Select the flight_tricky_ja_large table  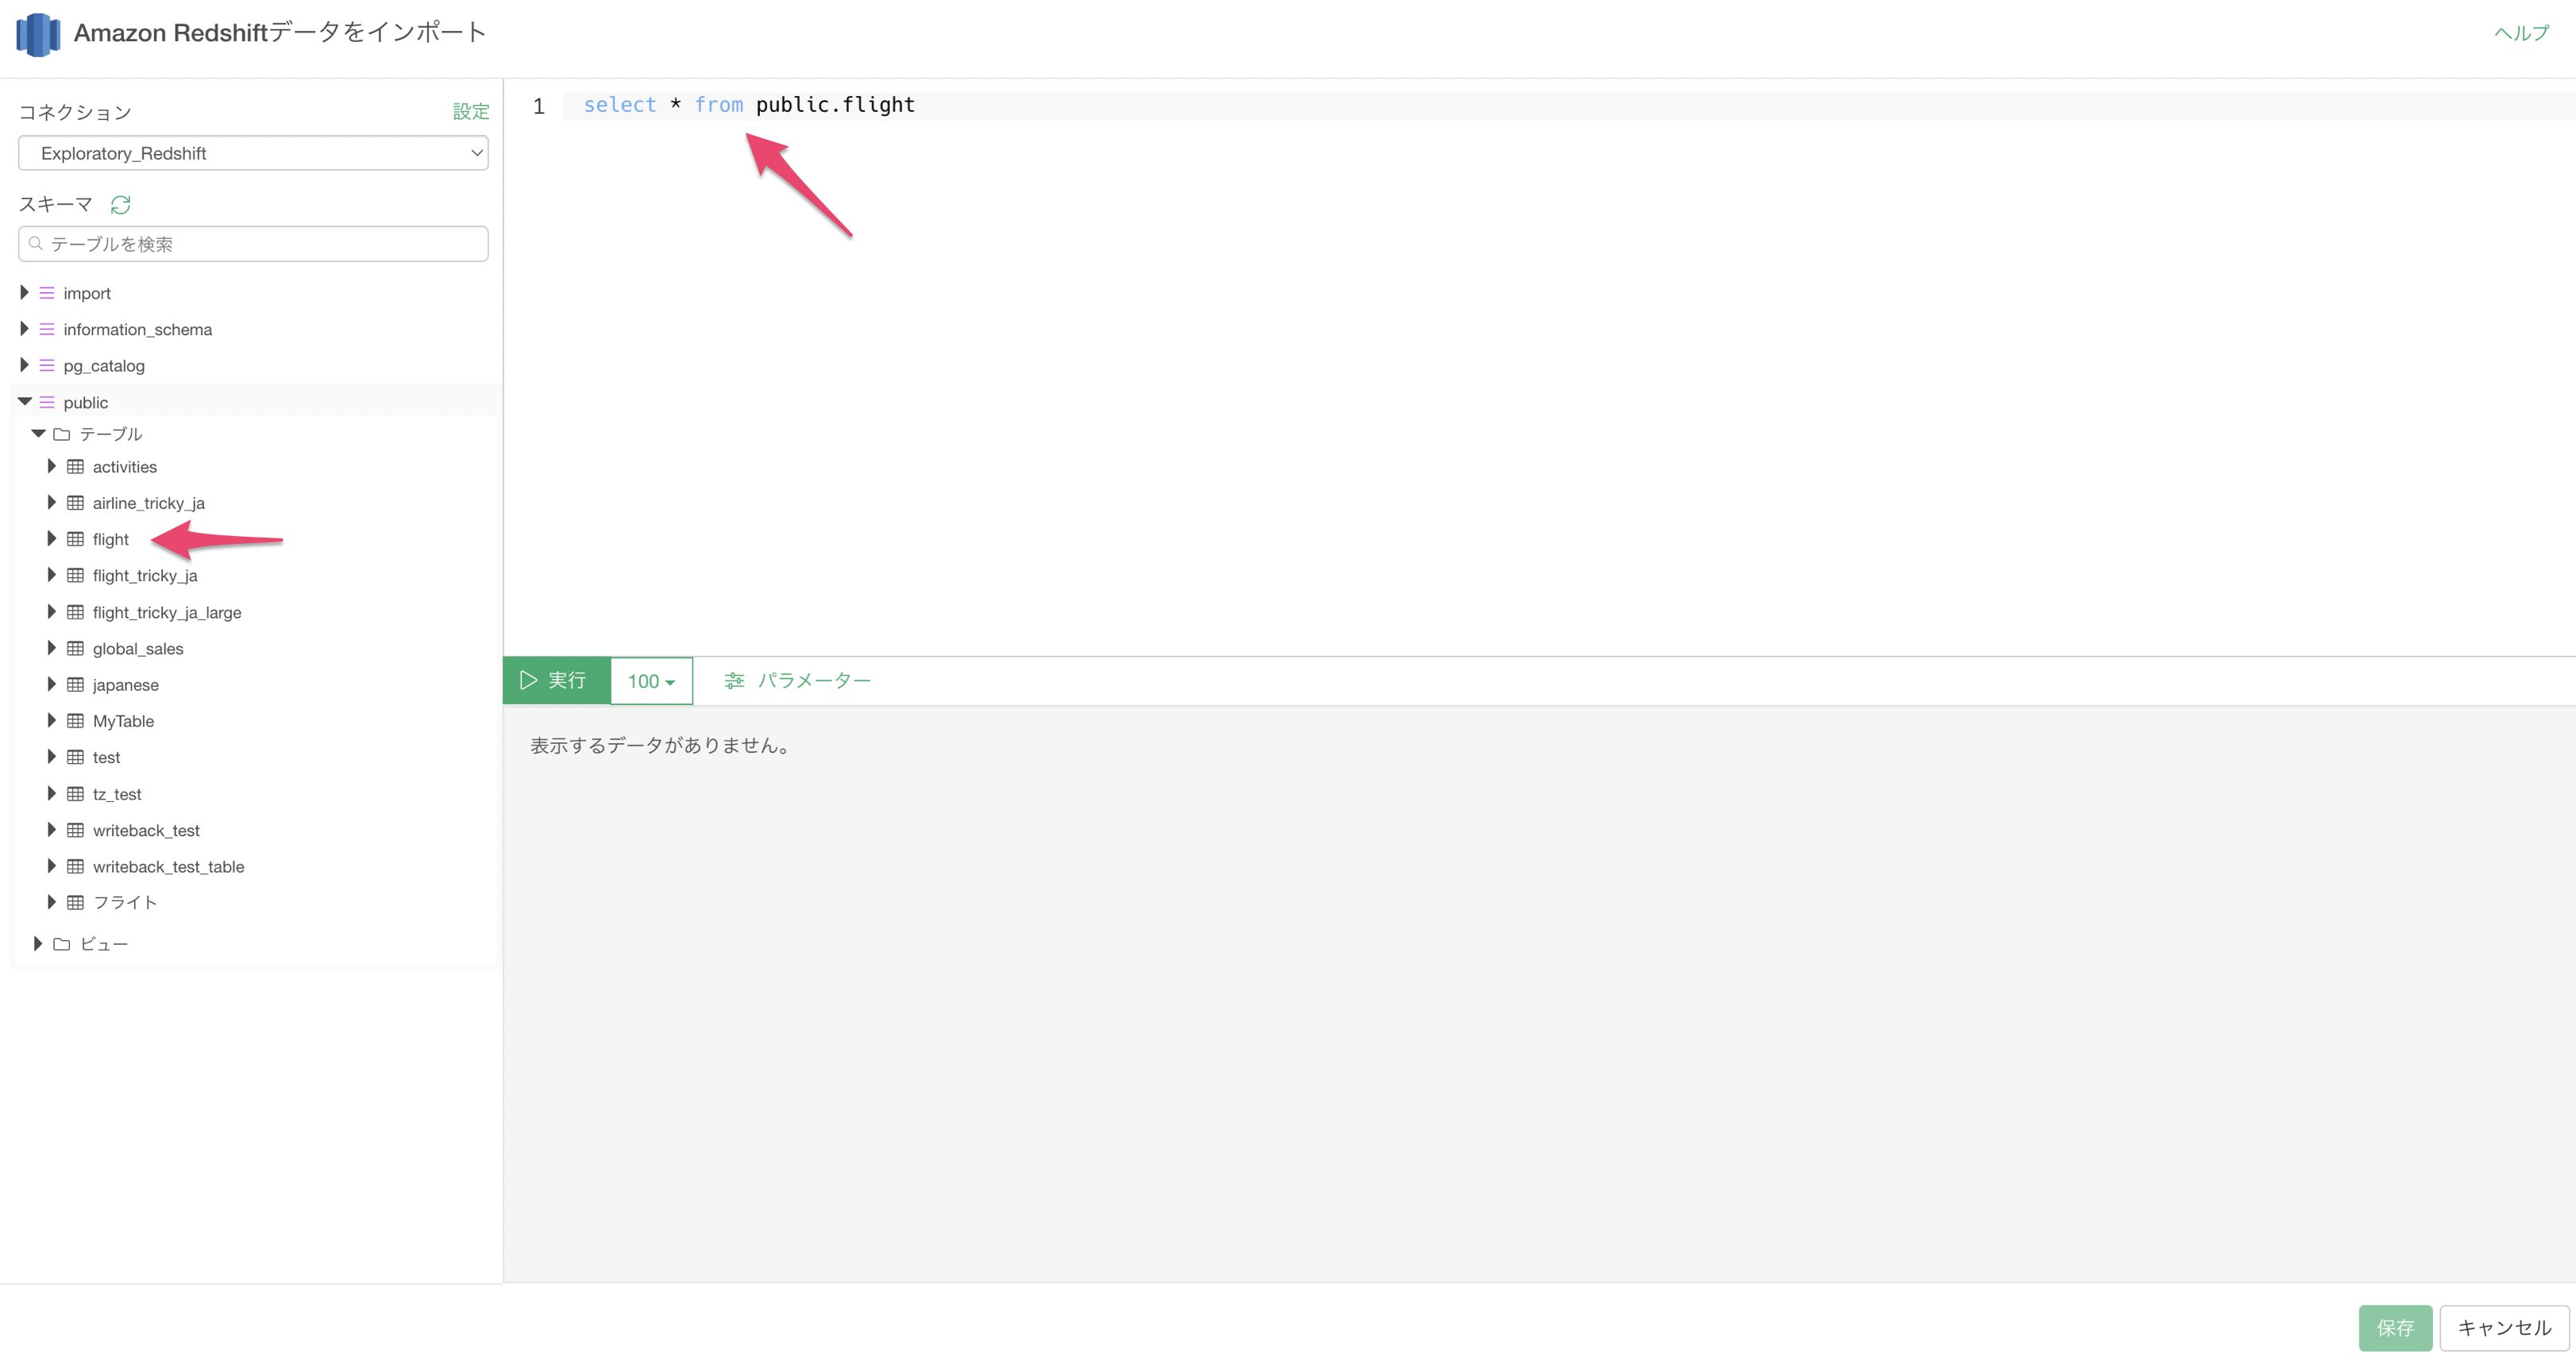tap(167, 613)
